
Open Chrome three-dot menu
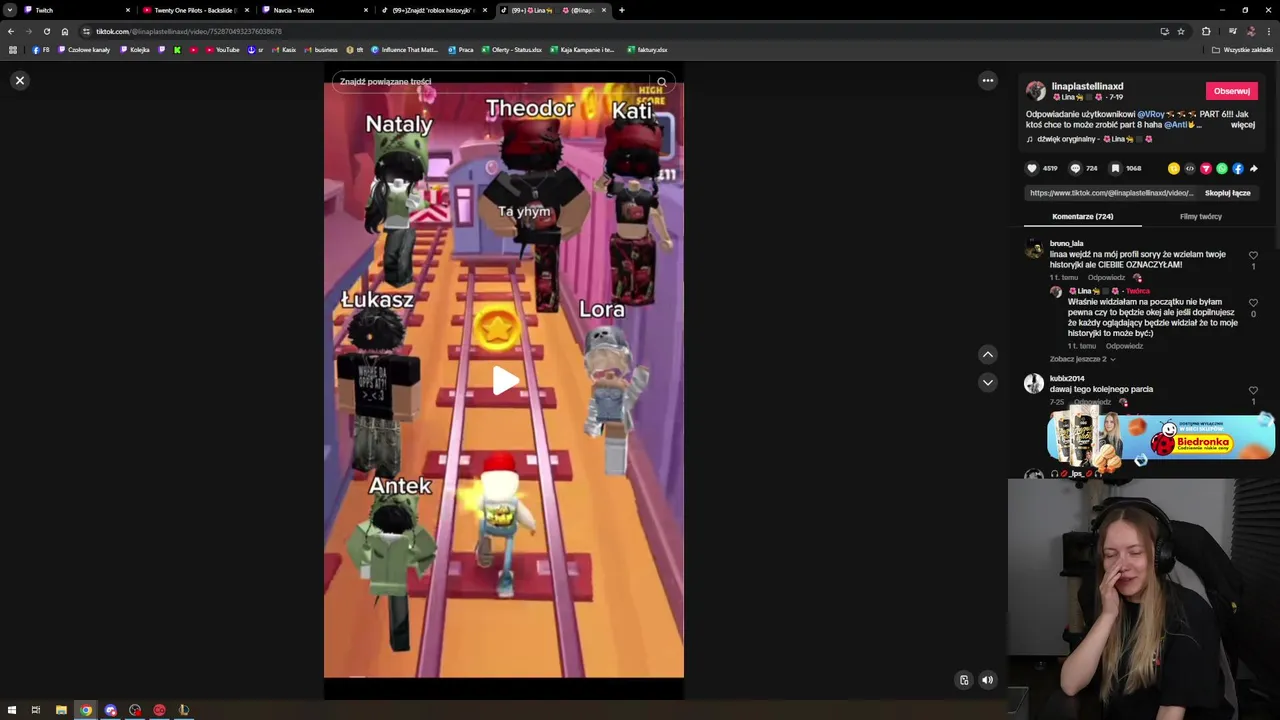pos(1268,31)
